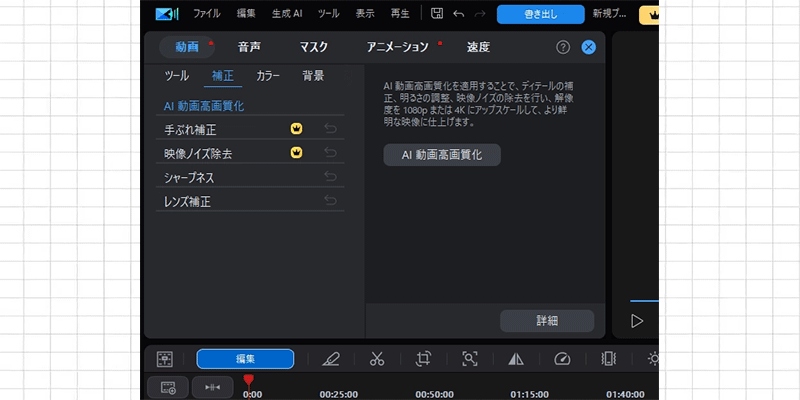Select the pen drawing tool icon
The width and height of the screenshot is (800, 400).
pos(331,359)
